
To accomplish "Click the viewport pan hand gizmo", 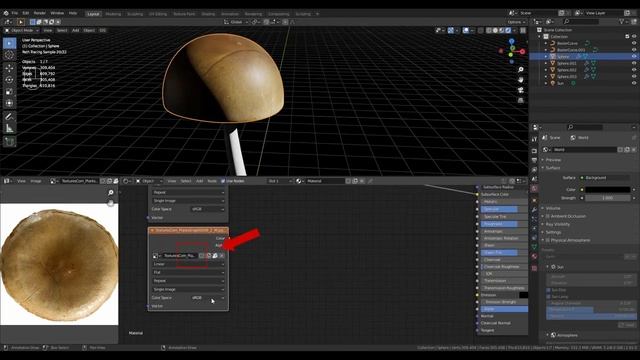I will click(x=521, y=80).
